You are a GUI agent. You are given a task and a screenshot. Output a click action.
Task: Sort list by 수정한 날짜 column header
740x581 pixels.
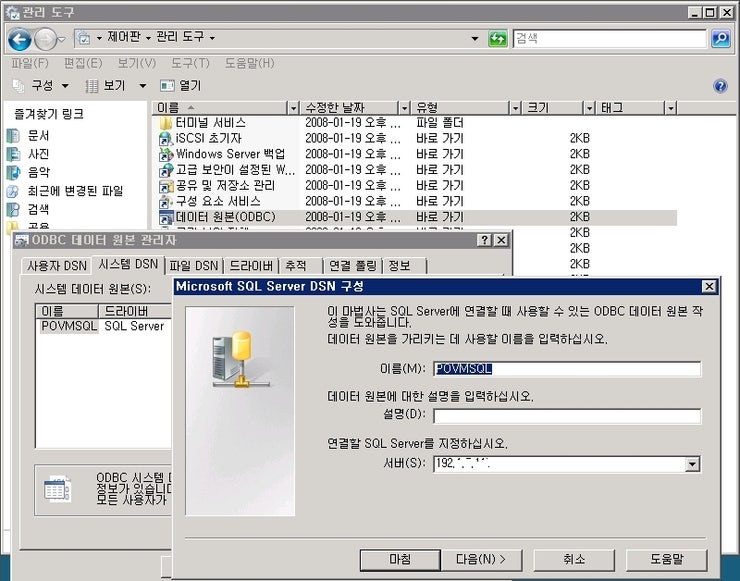[349, 109]
